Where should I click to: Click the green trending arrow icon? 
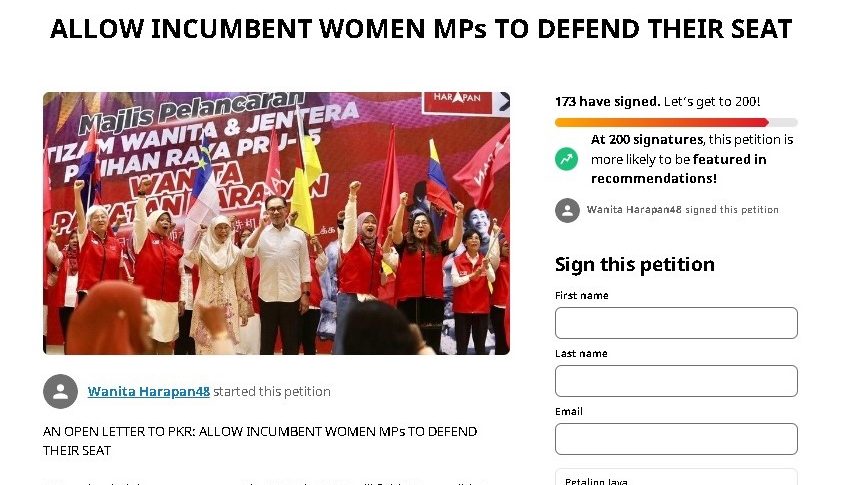(x=566, y=159)
